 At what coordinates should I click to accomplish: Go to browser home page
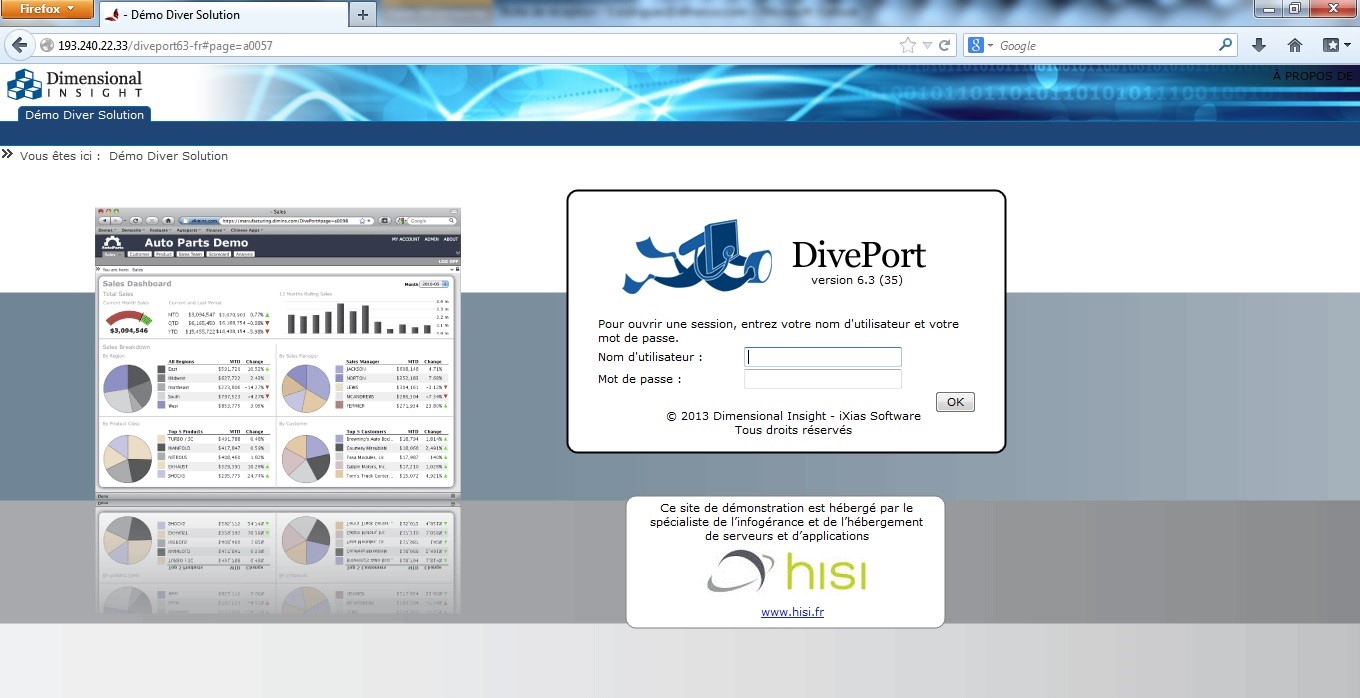[1295, 46]
